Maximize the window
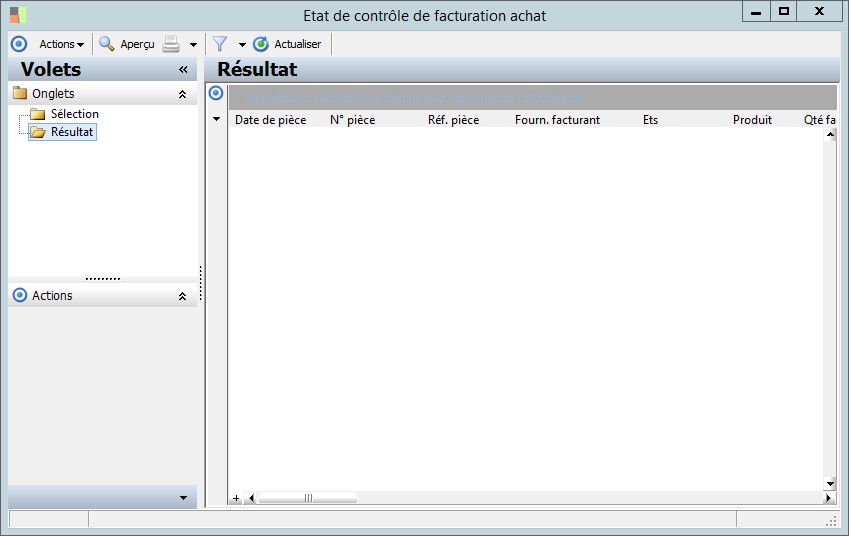This screenshot has width=849, height=536. [x=783, y=12]
